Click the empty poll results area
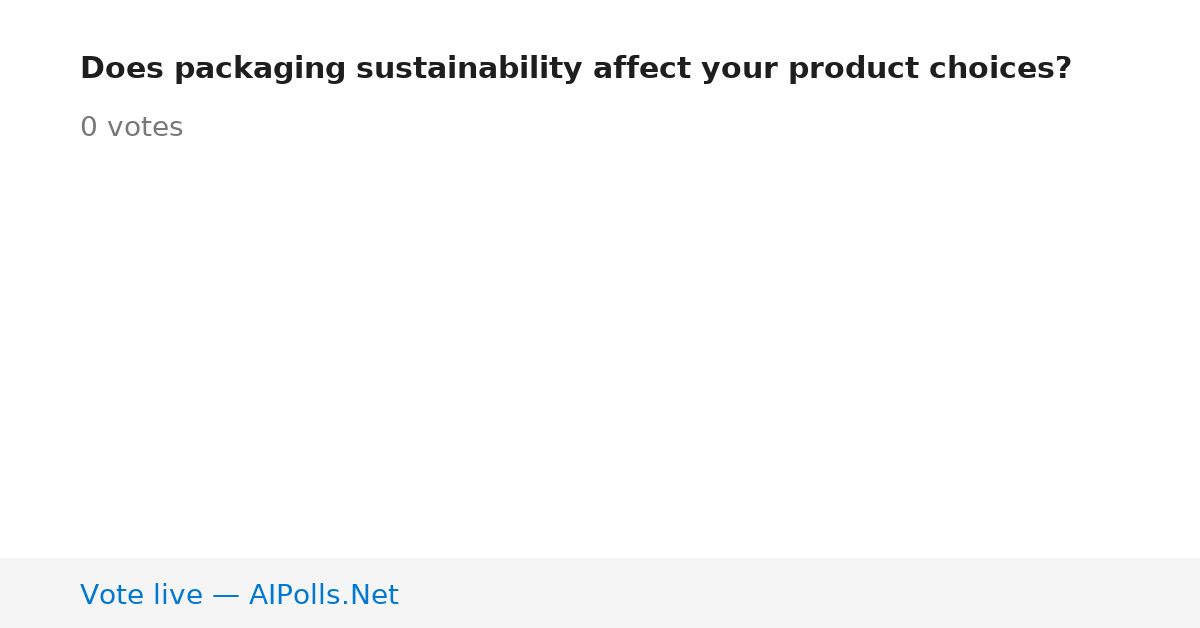This screenshot has height=628, width=1200. (x=600, y=350)
